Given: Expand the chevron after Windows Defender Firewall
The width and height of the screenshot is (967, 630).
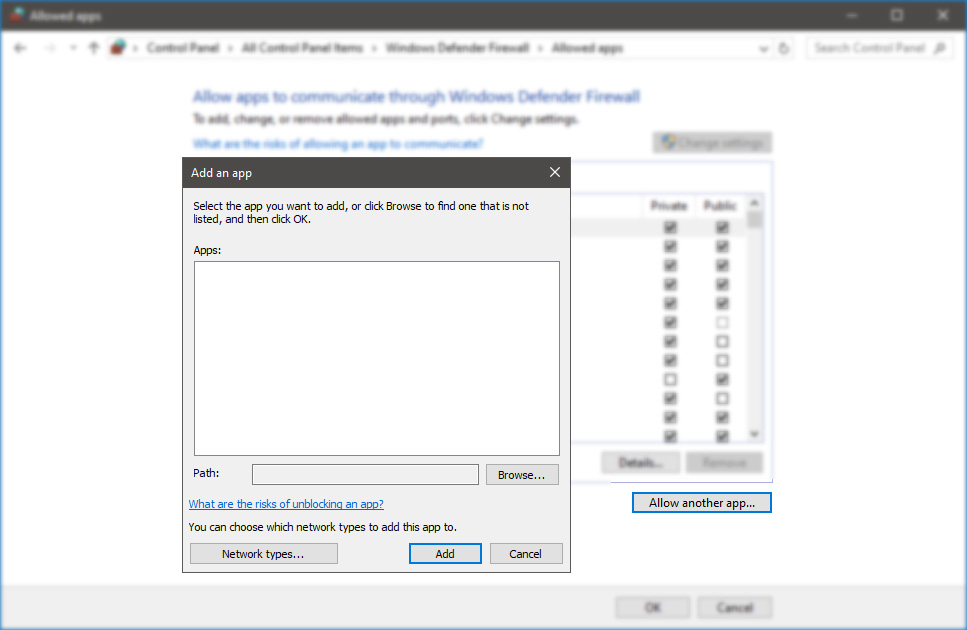Looking at the screenshot, I should point(540,48).
